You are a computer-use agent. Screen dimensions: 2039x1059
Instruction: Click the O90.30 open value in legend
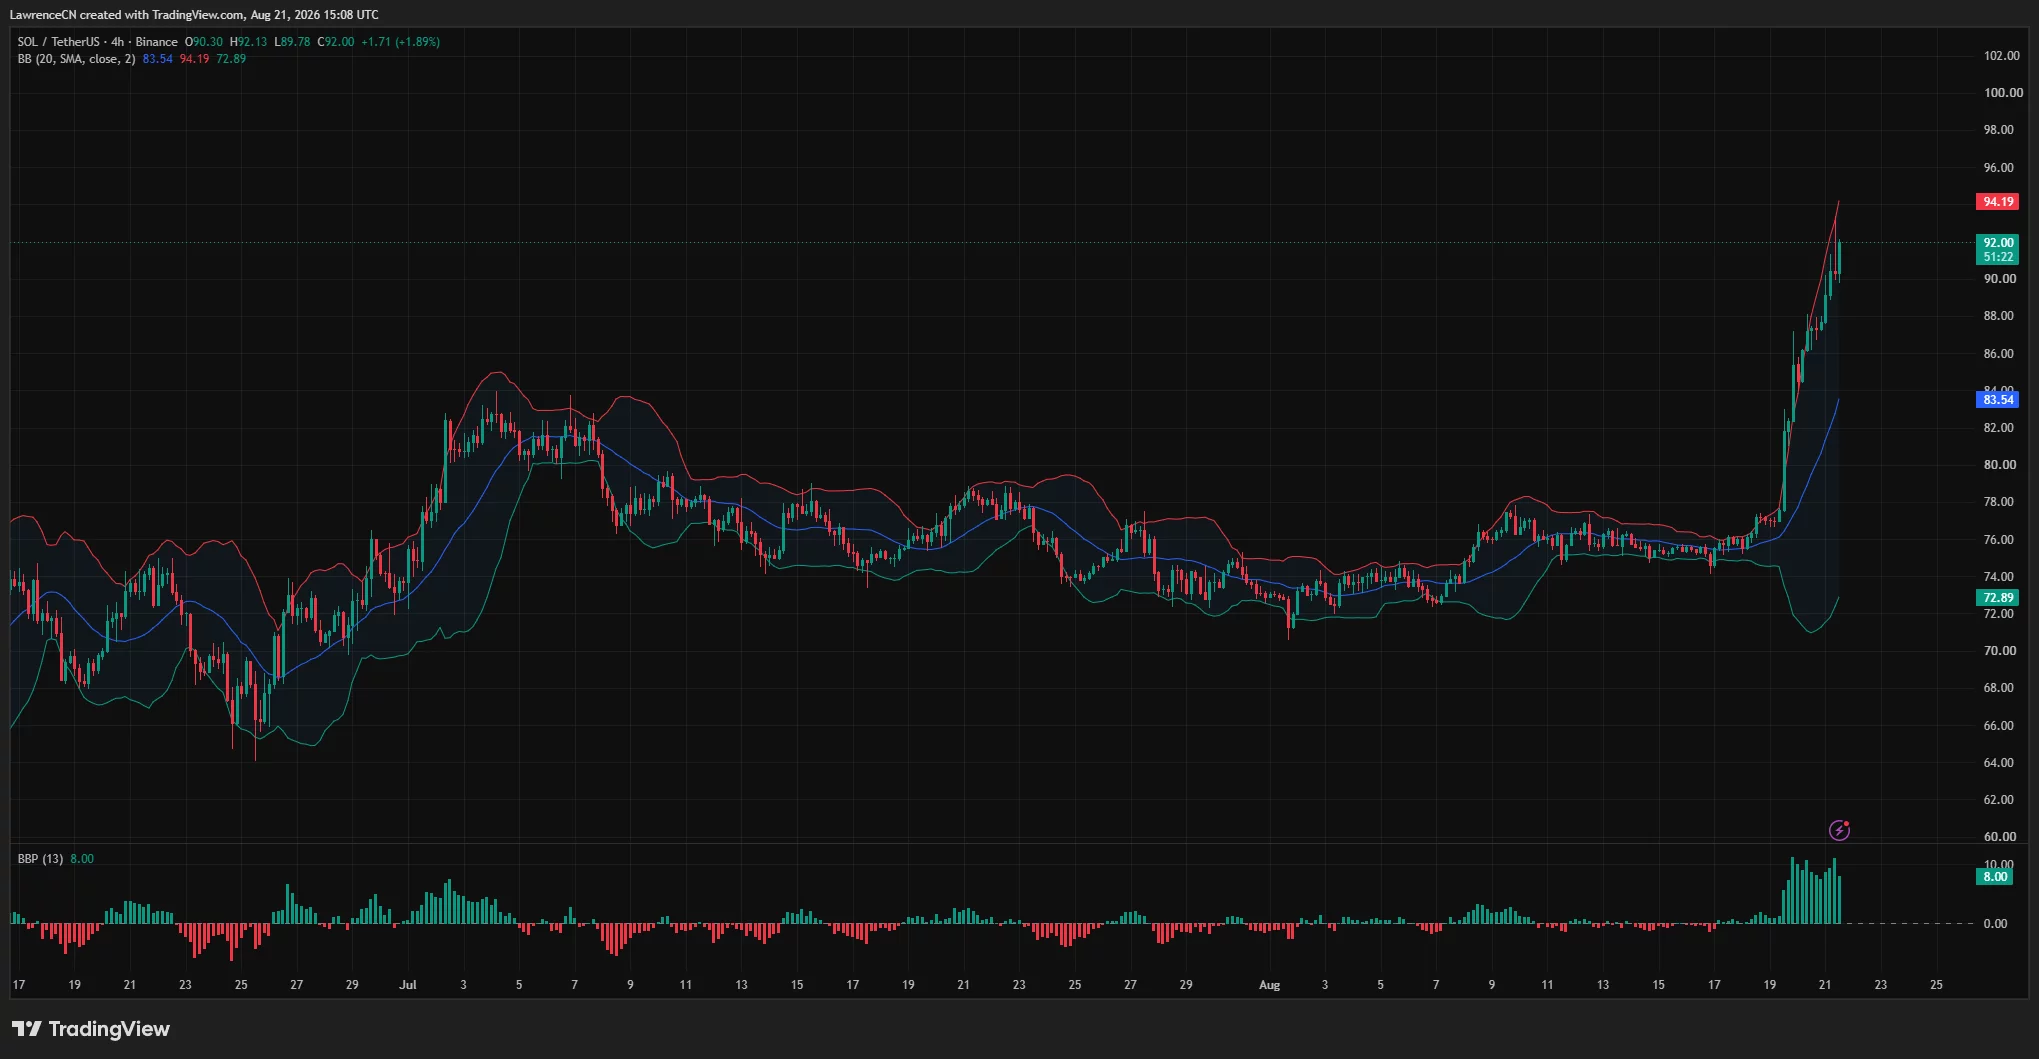pyautogui.click(x=204, y=42)
